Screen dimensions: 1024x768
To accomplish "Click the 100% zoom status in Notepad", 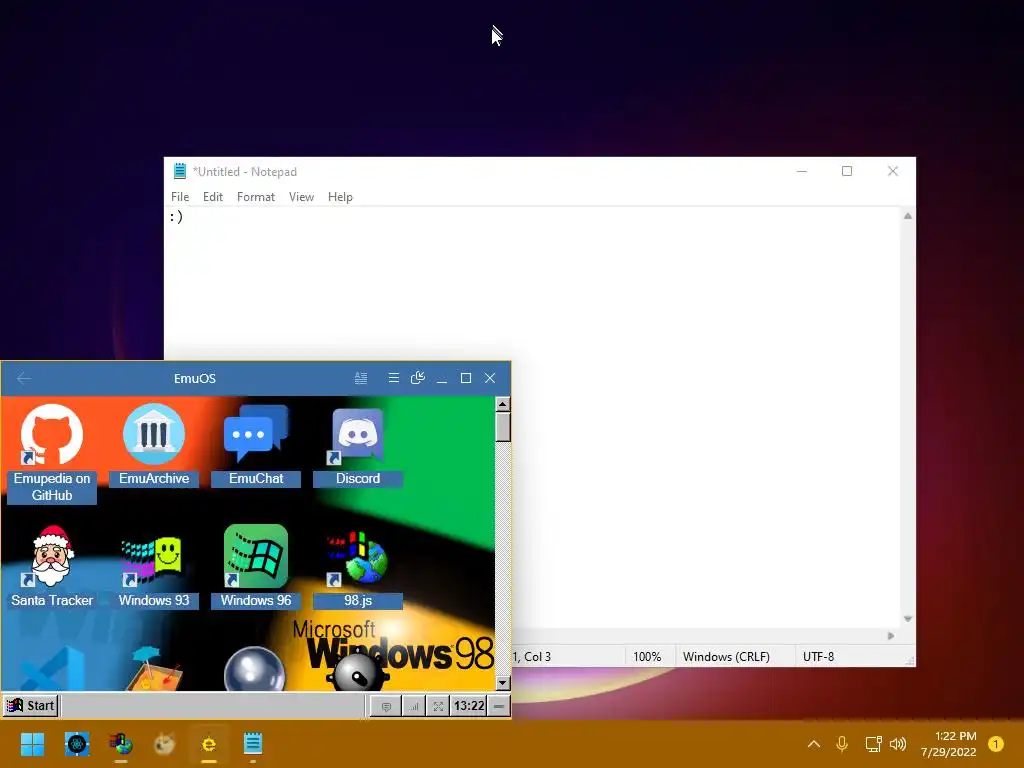I will (647, 656).
